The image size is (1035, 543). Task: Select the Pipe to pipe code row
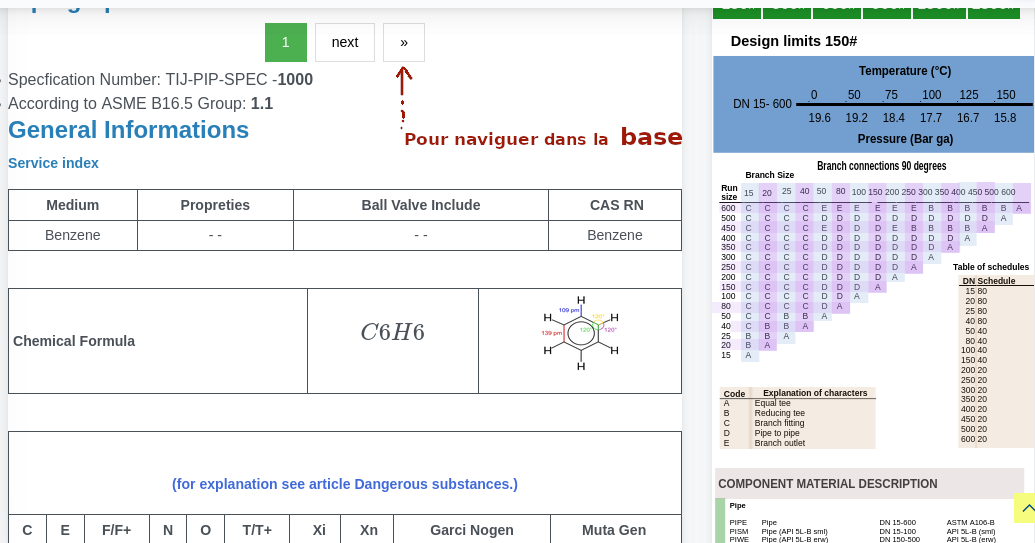coord(798,433)
